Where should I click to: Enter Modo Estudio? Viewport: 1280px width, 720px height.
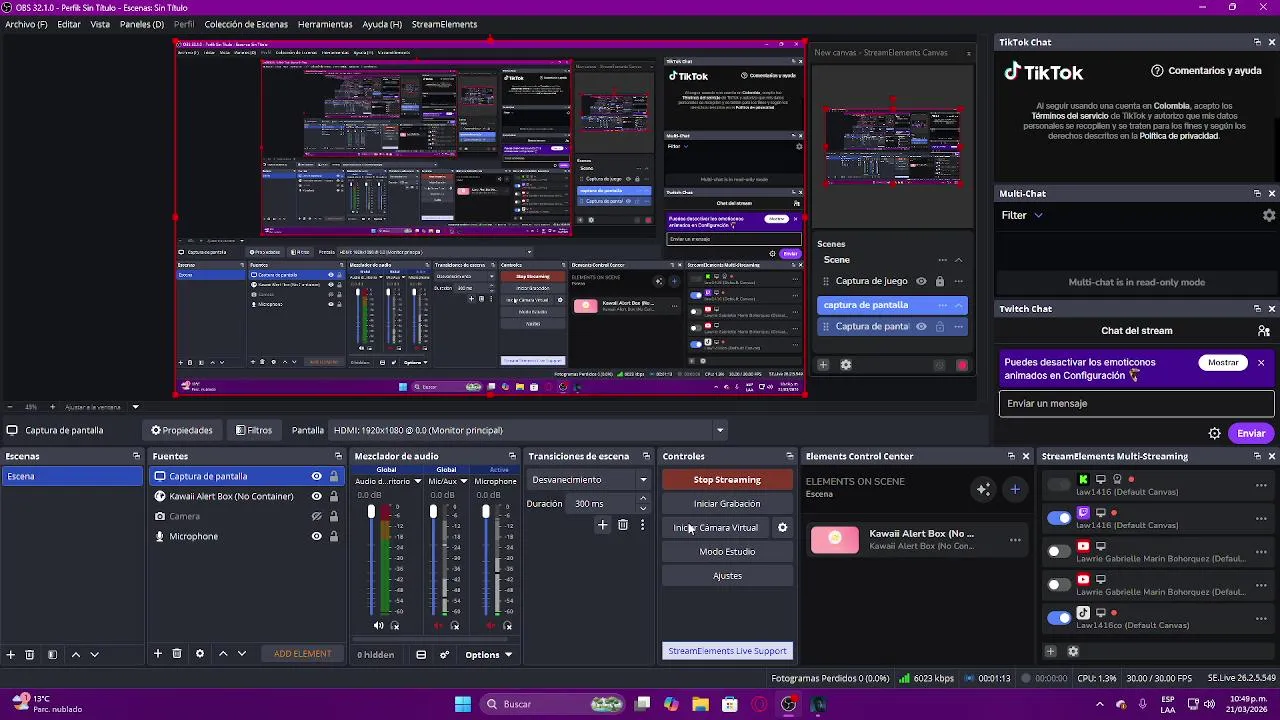pyautogui.click(x=727, y=552)
